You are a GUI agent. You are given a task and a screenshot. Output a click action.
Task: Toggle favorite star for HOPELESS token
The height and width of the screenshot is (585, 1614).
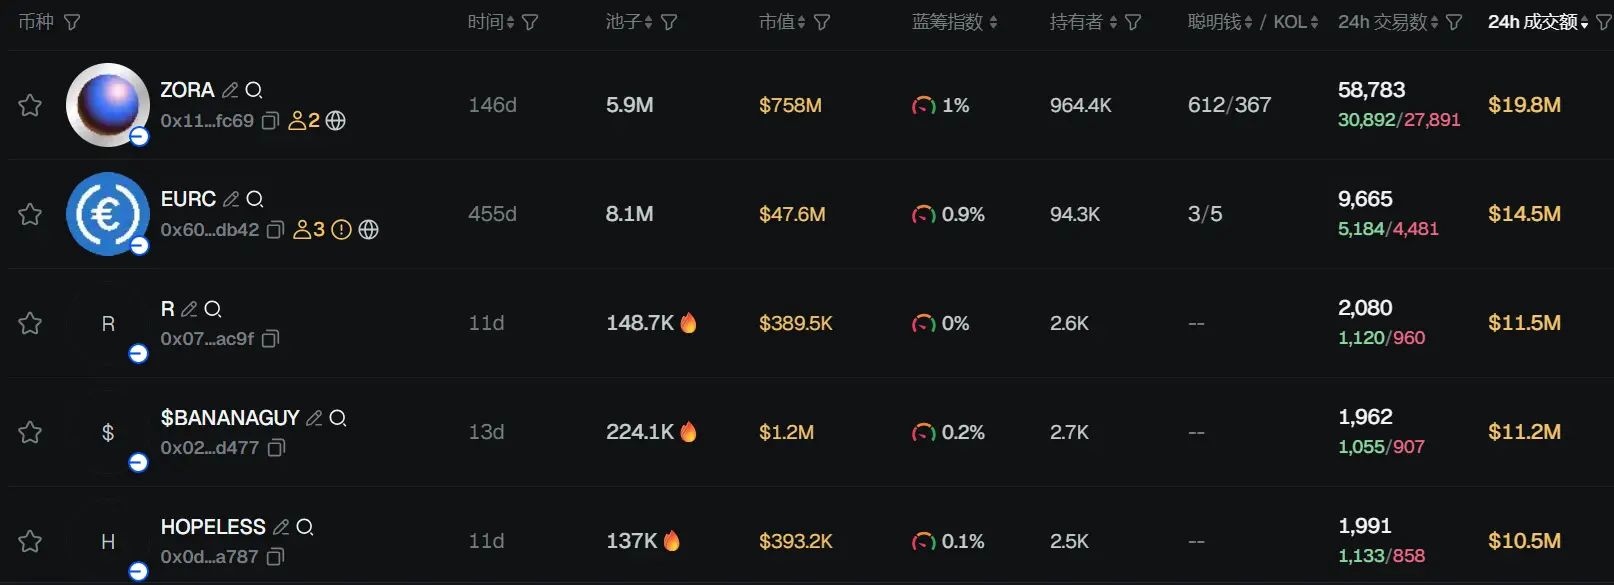pyautogui.click(x=30, y=541)
